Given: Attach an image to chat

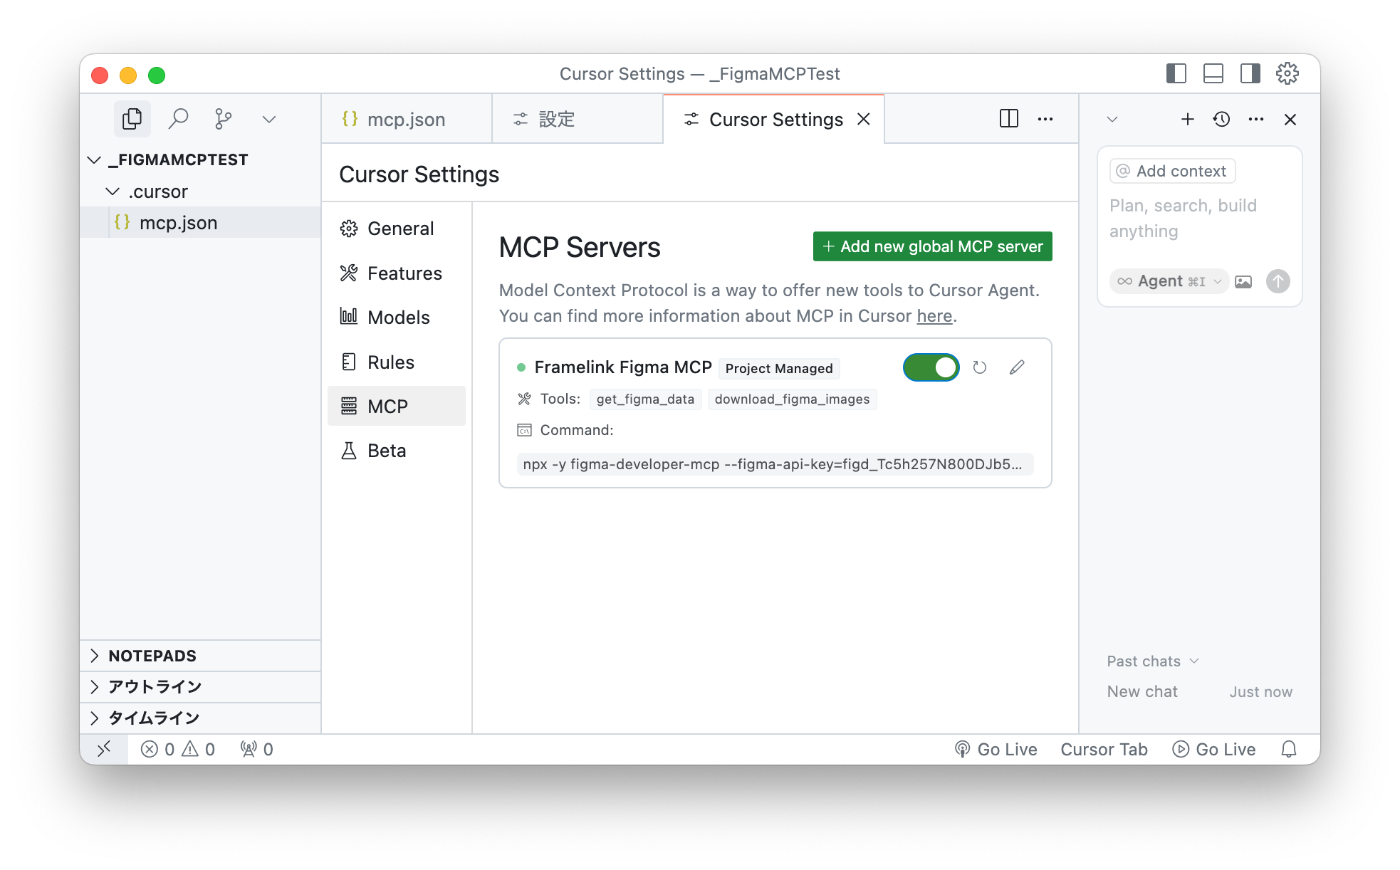Looking at the screenshot, I should [1243, 281].
